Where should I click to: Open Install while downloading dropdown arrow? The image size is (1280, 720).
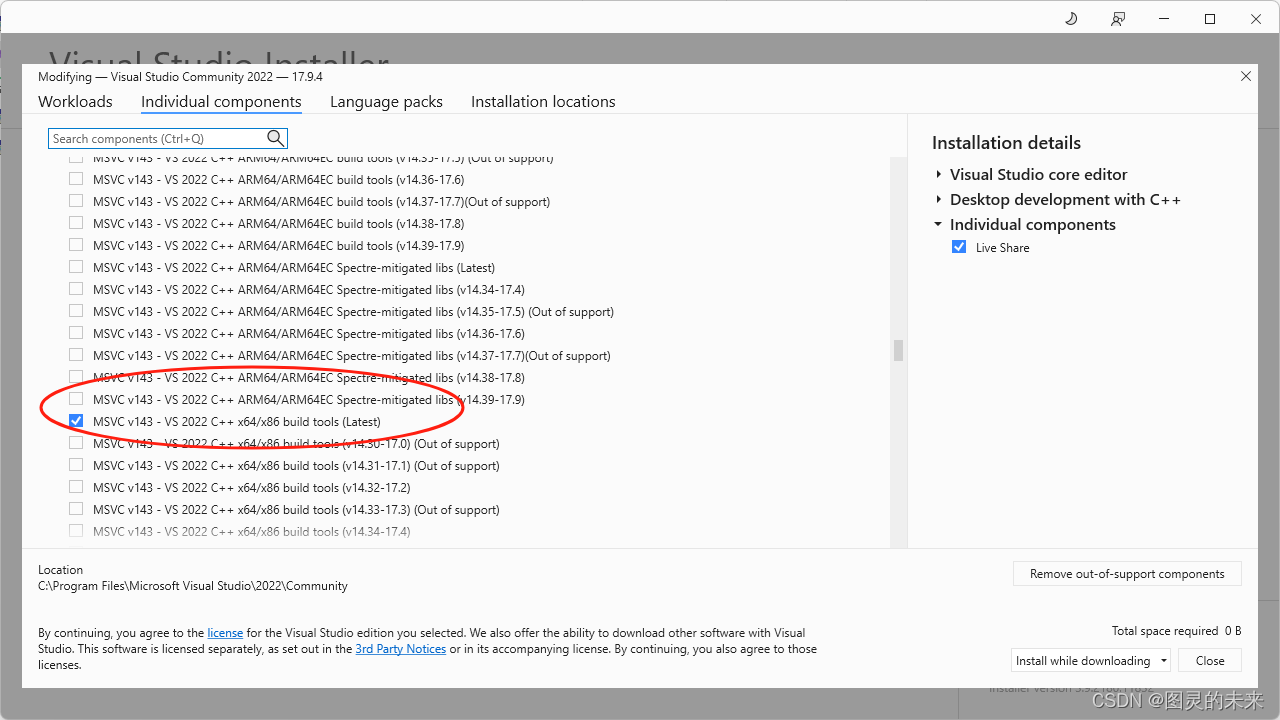pyautogui.click(x=1164, y=661)
